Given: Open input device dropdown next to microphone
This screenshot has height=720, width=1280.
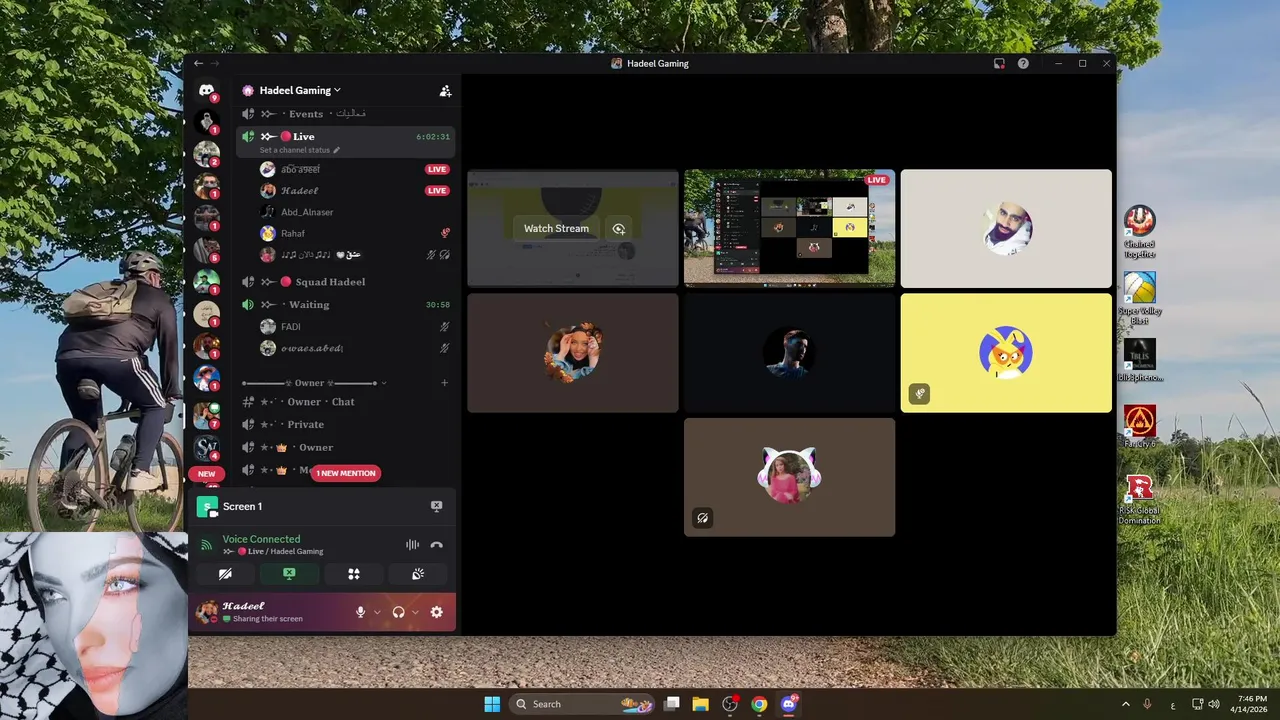Looking at the screenshot, I should point(377,612).
